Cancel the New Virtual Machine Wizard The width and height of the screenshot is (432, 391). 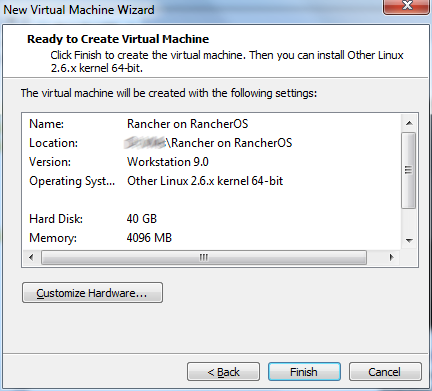coord(385,372)
